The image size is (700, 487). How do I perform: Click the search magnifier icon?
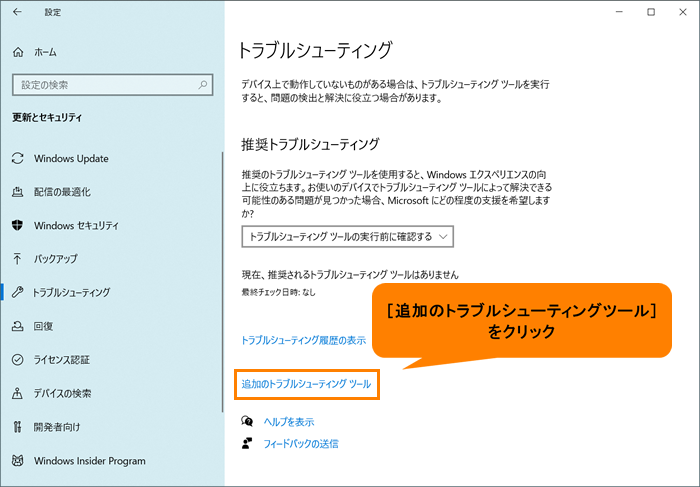coord(203,84)
